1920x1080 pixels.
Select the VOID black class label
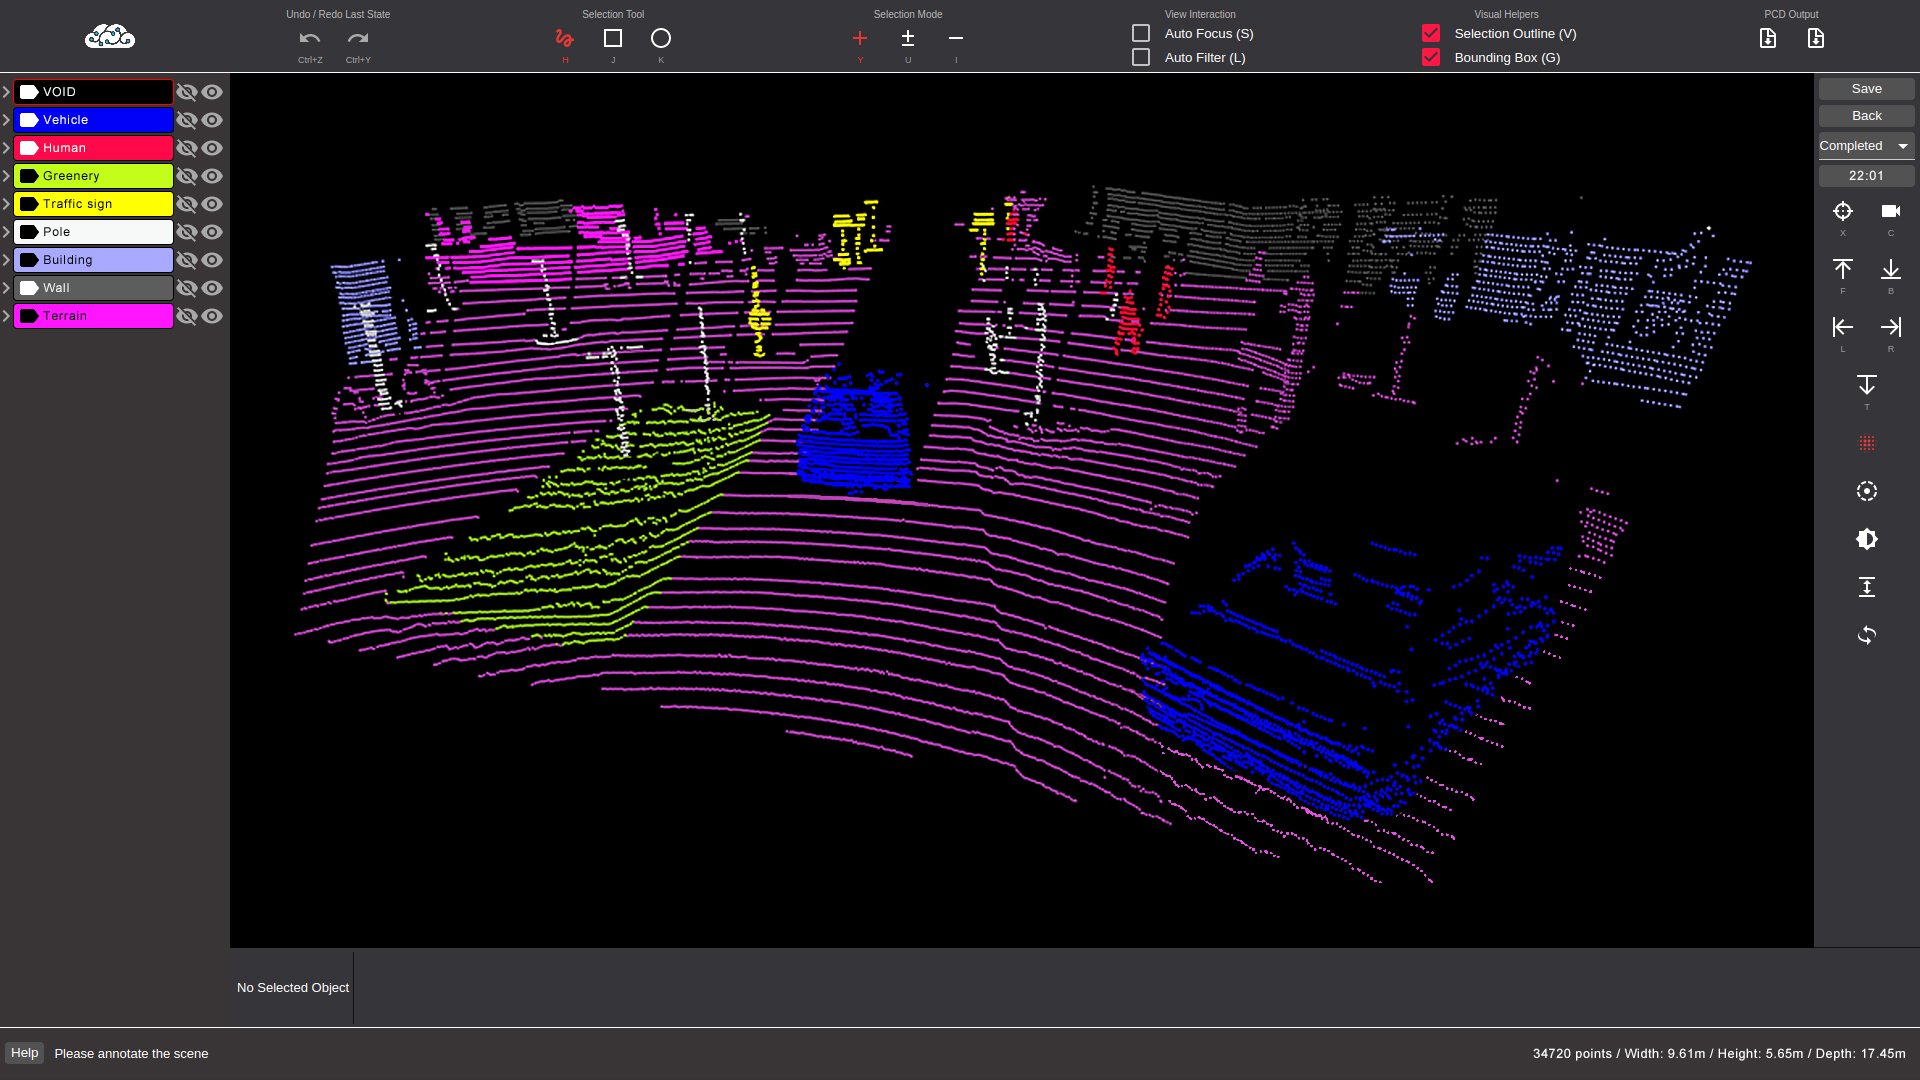93,92
